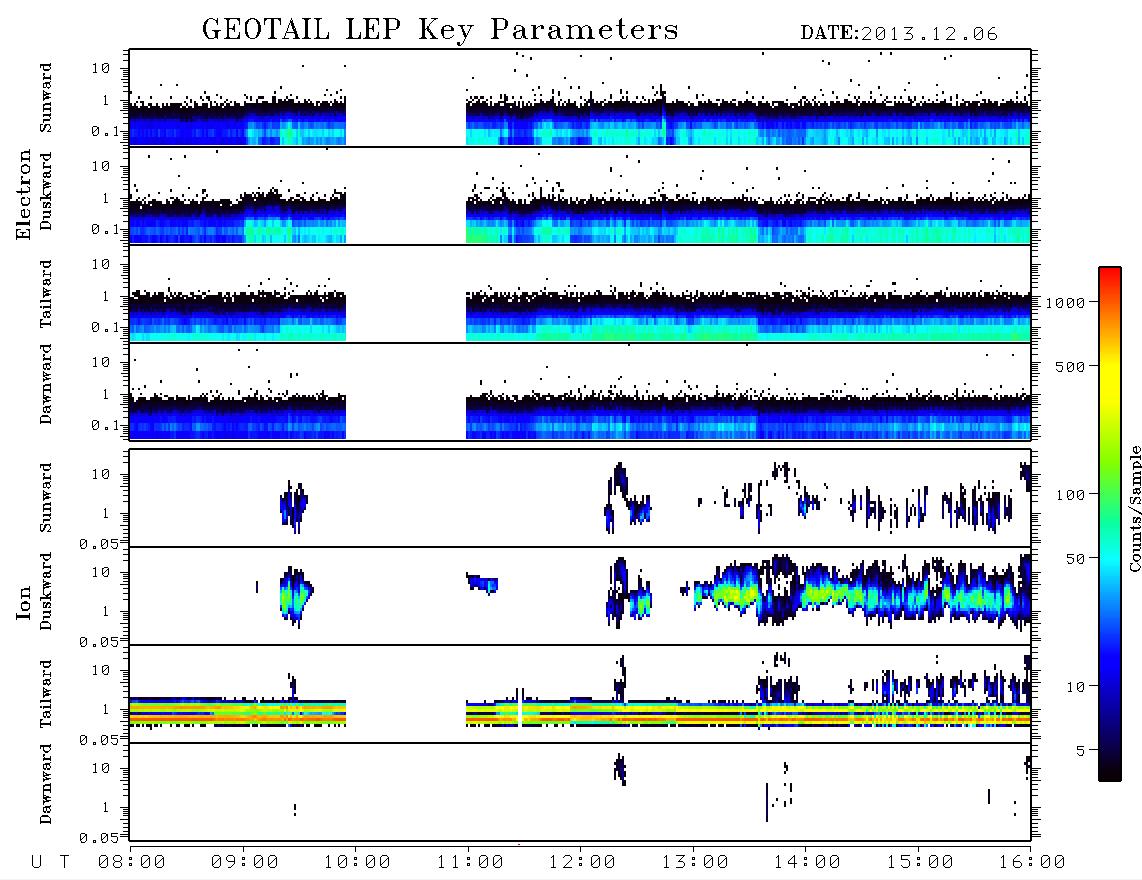Select the Electron Sunward panel label
Viewport: 1142px width, 880px height.
click(46, 98)
